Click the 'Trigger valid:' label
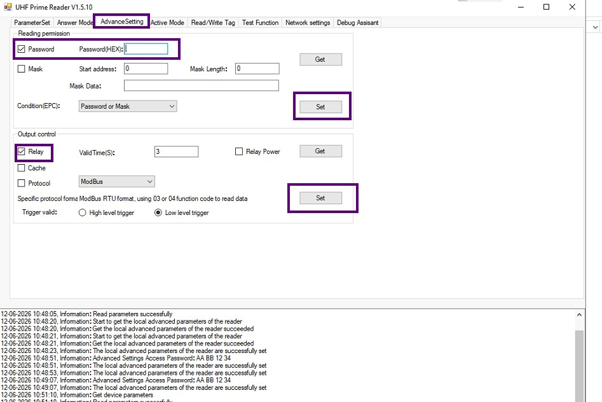The height and width of the screenshot is (402, 602). pyautogui.click(x=40, y=212)
